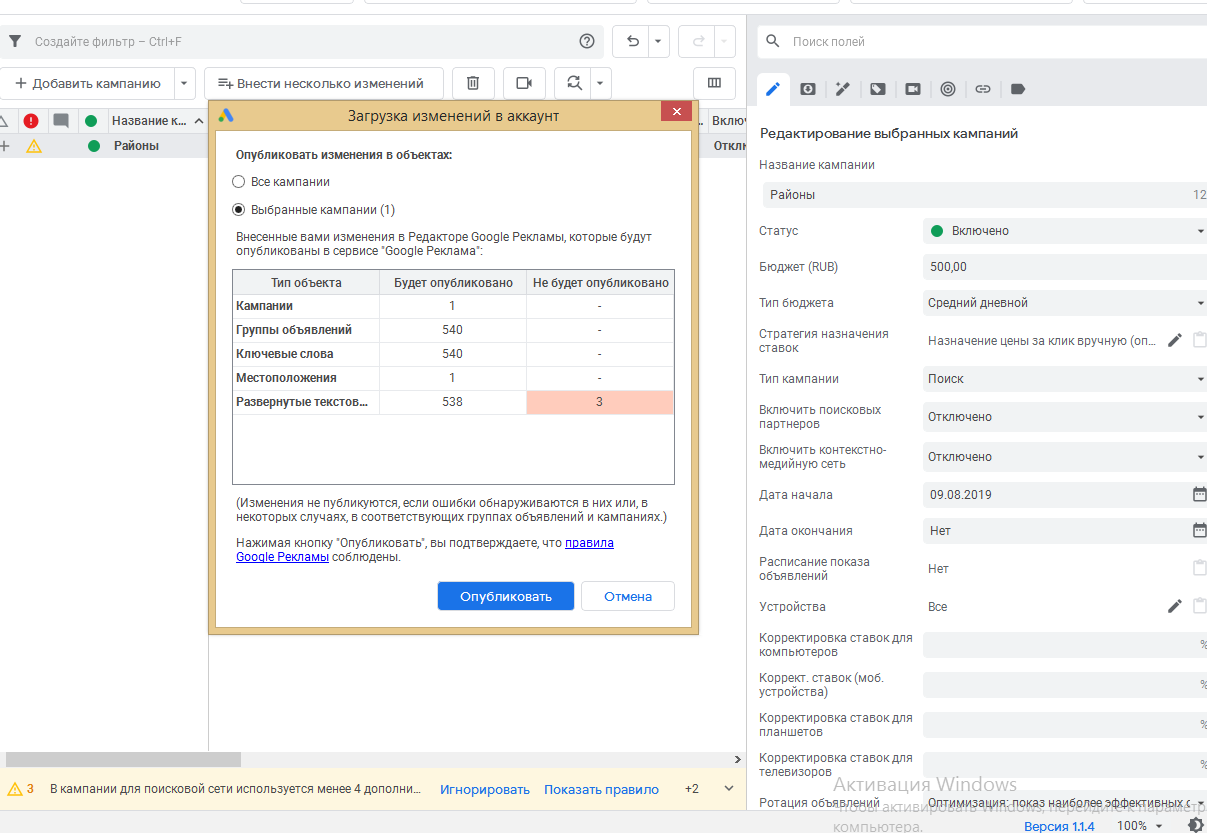Select the Районы campaign row name

pyautogui.click(x=135, y=146)
